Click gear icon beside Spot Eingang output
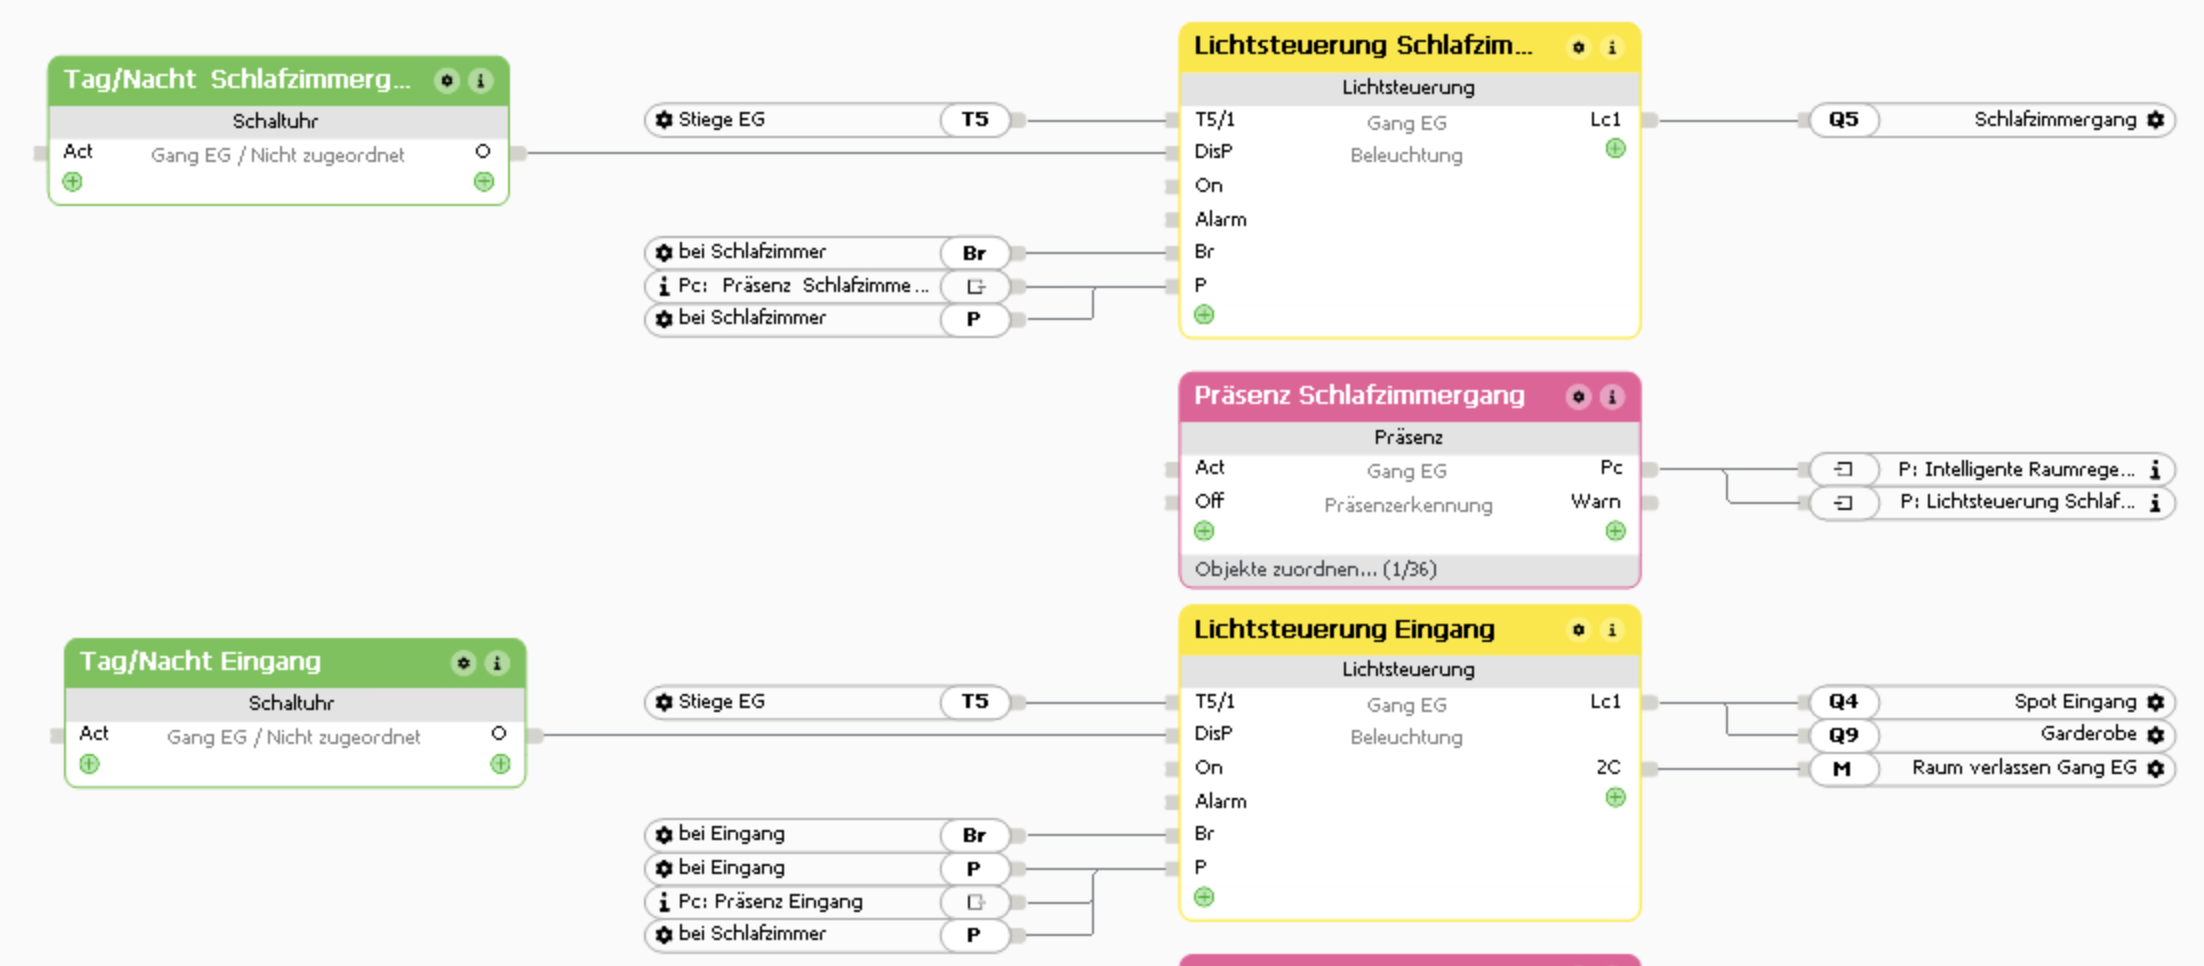This screenshot has height=966, width=2204. click(x=2156, y=702)
